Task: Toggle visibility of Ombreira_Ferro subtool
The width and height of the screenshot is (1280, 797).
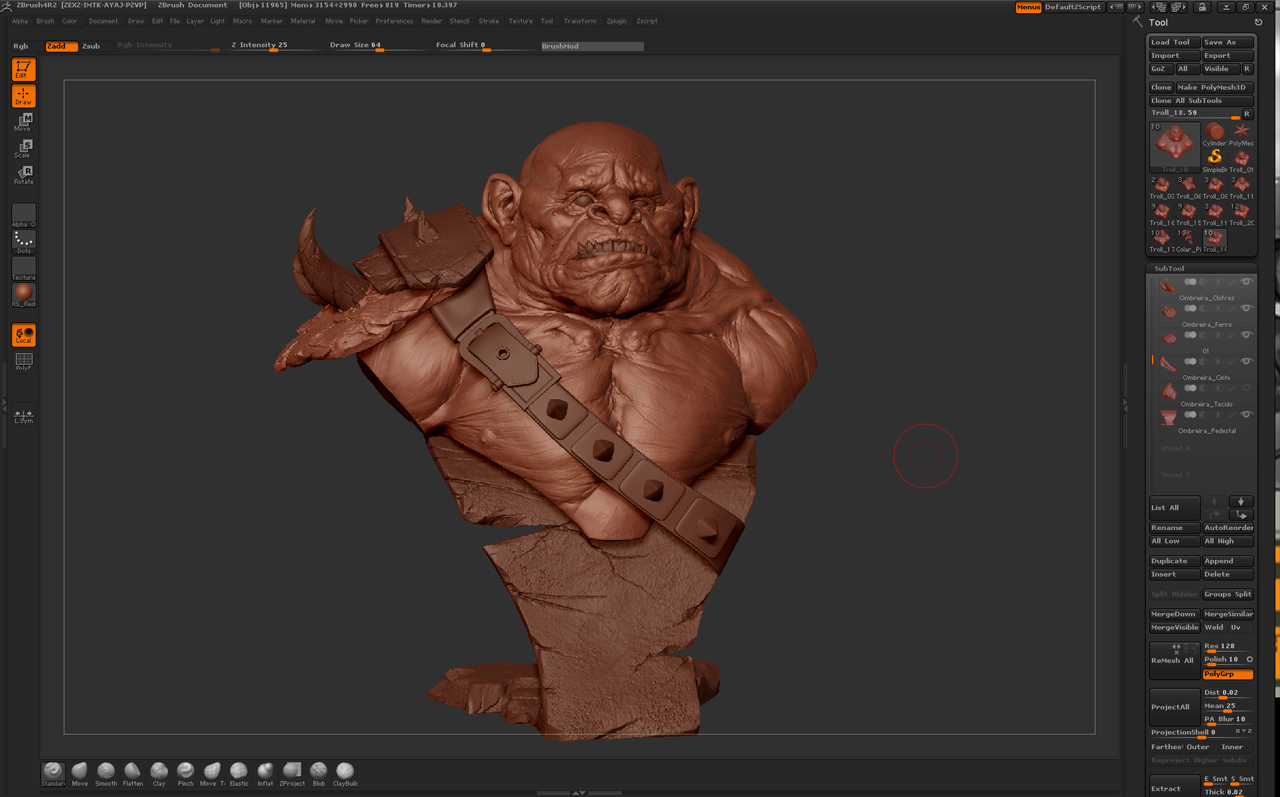Action: 1246,308
